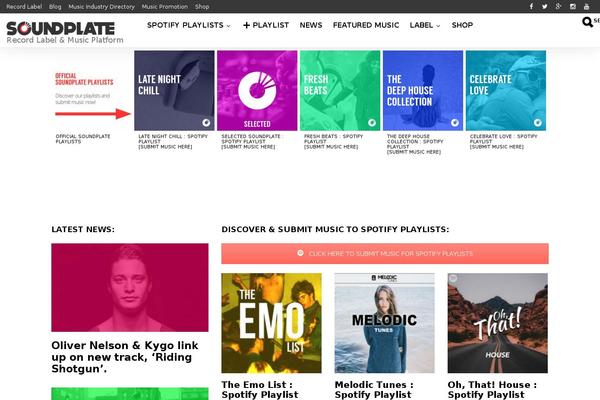Click Melodic Tunes : Spotify Playlist title
The height and width of the screenshot is (400, 600).
(x=374, y=390)
